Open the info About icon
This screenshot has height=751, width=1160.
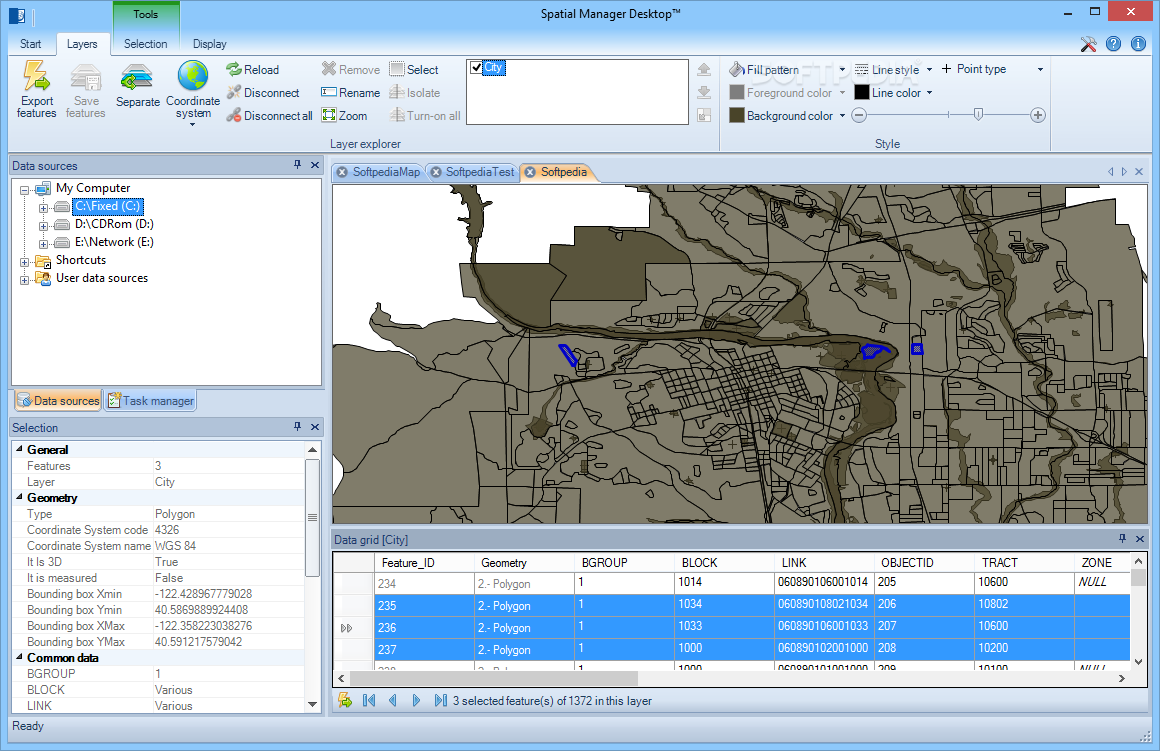(1139, 44)
